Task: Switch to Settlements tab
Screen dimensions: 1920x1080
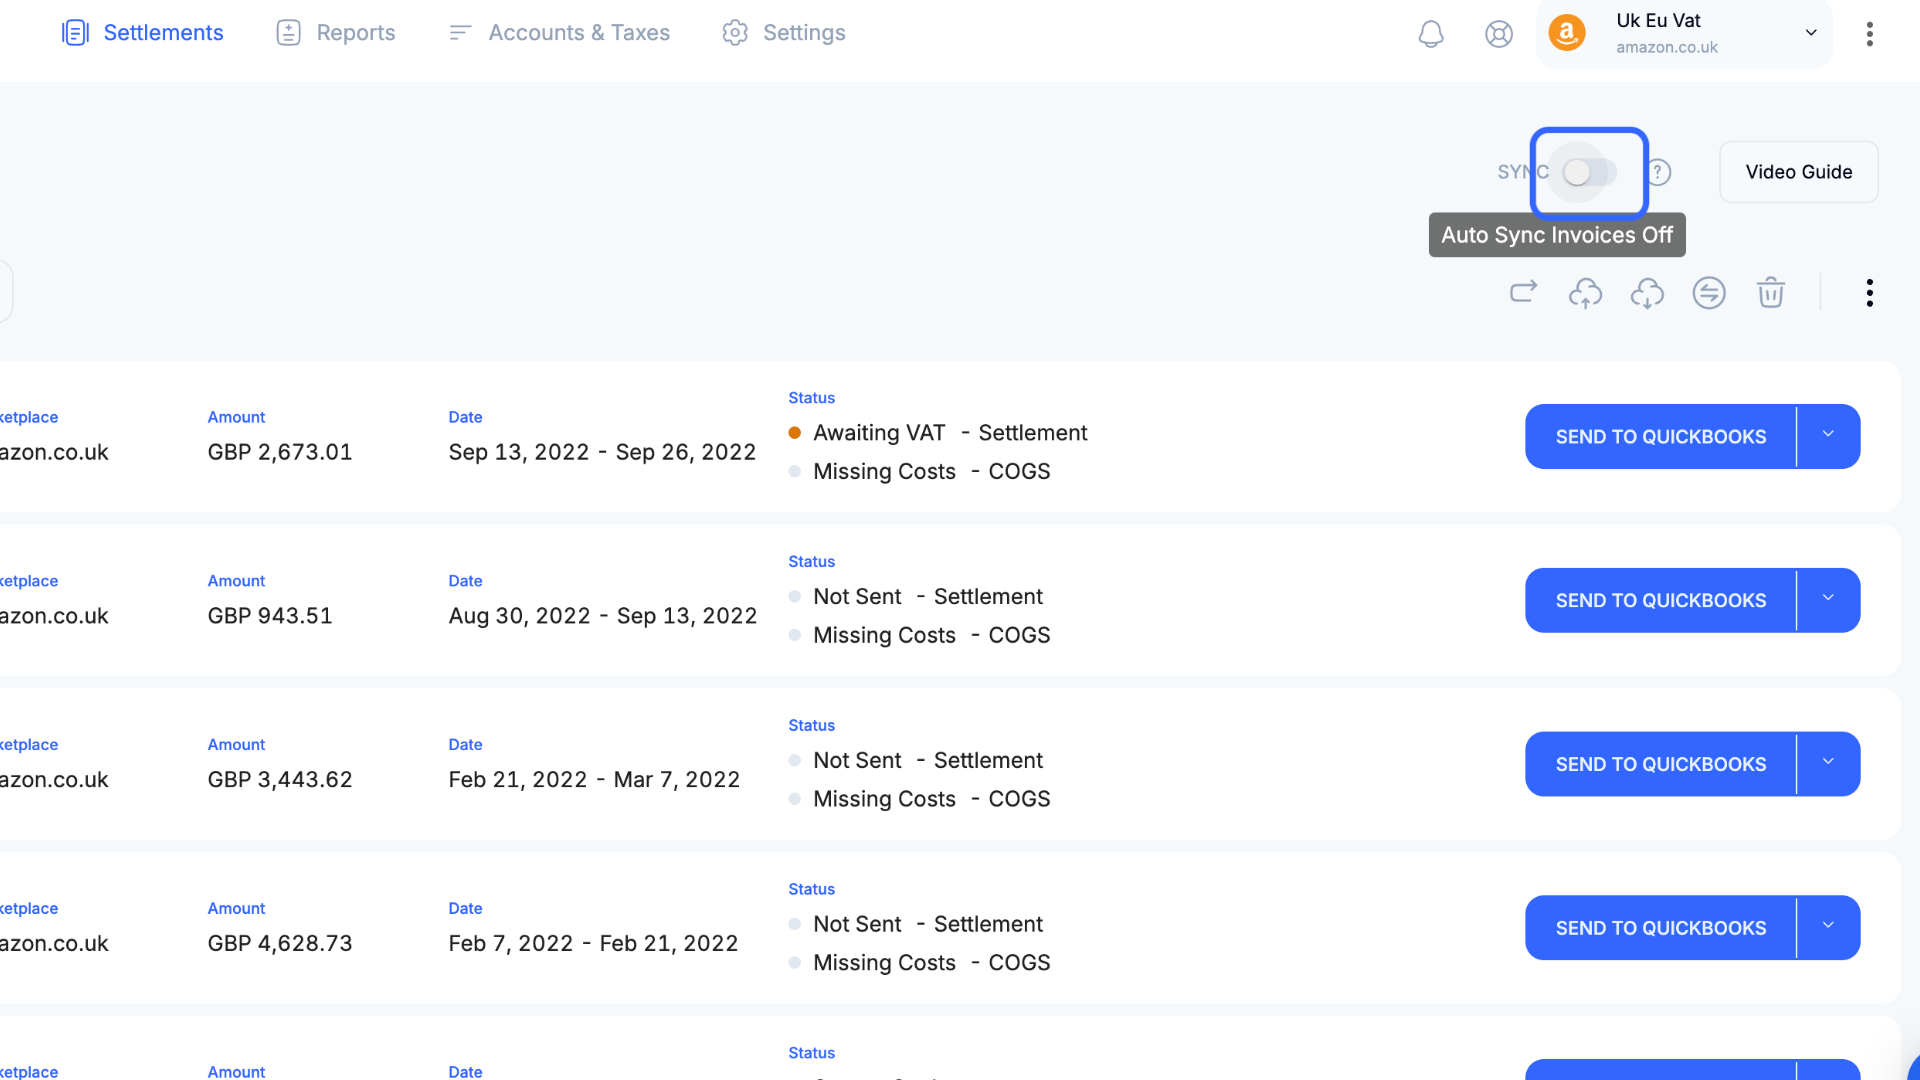Action: [143, 33]
